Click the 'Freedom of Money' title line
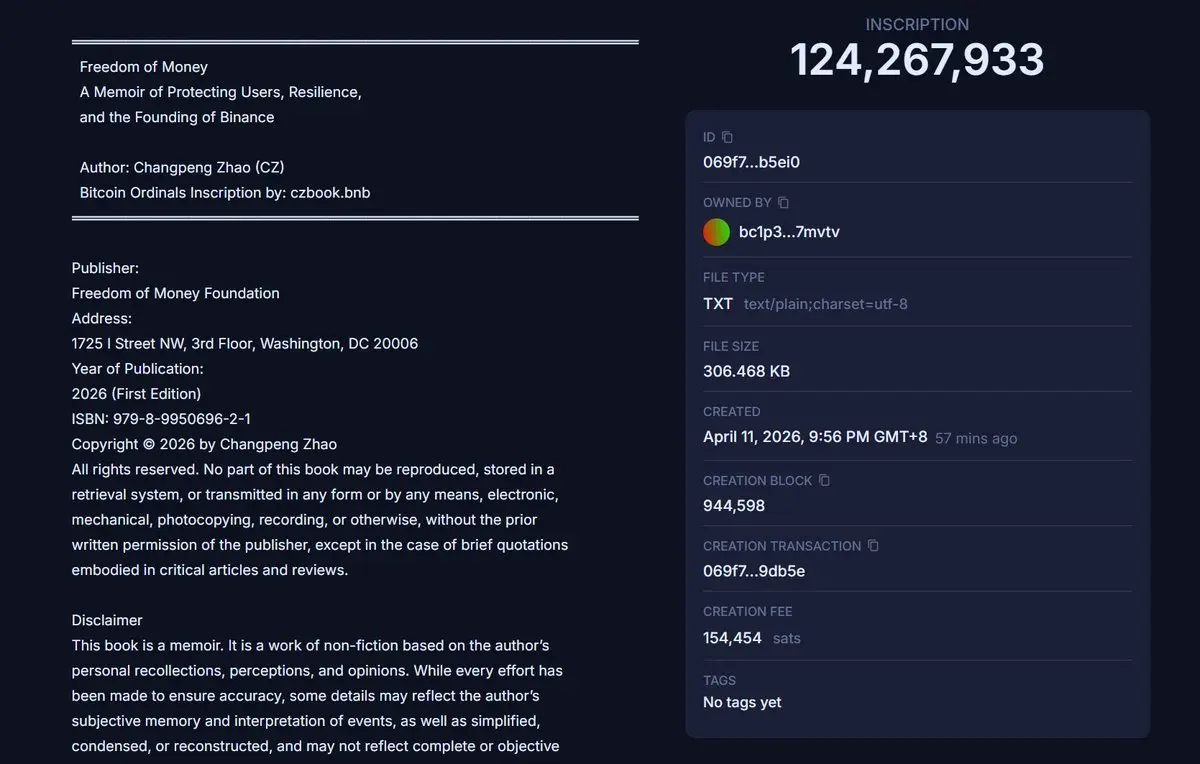 coord(144,67)
